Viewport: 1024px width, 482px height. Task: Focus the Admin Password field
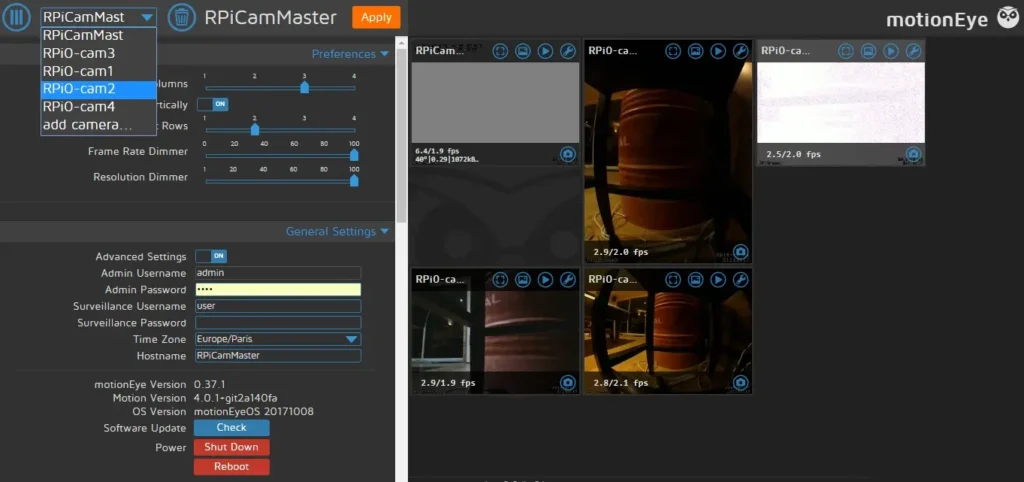point(278,290)
